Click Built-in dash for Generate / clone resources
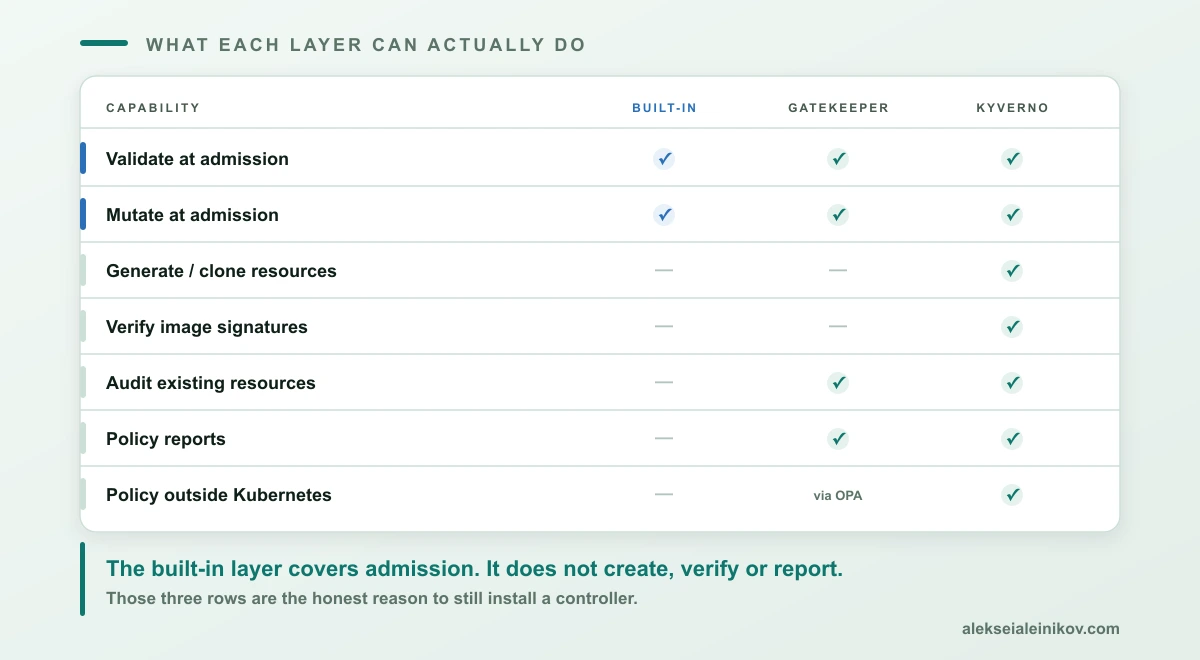Image resolution: width=1200 pixels, height=660 pixels. point(664,270)
